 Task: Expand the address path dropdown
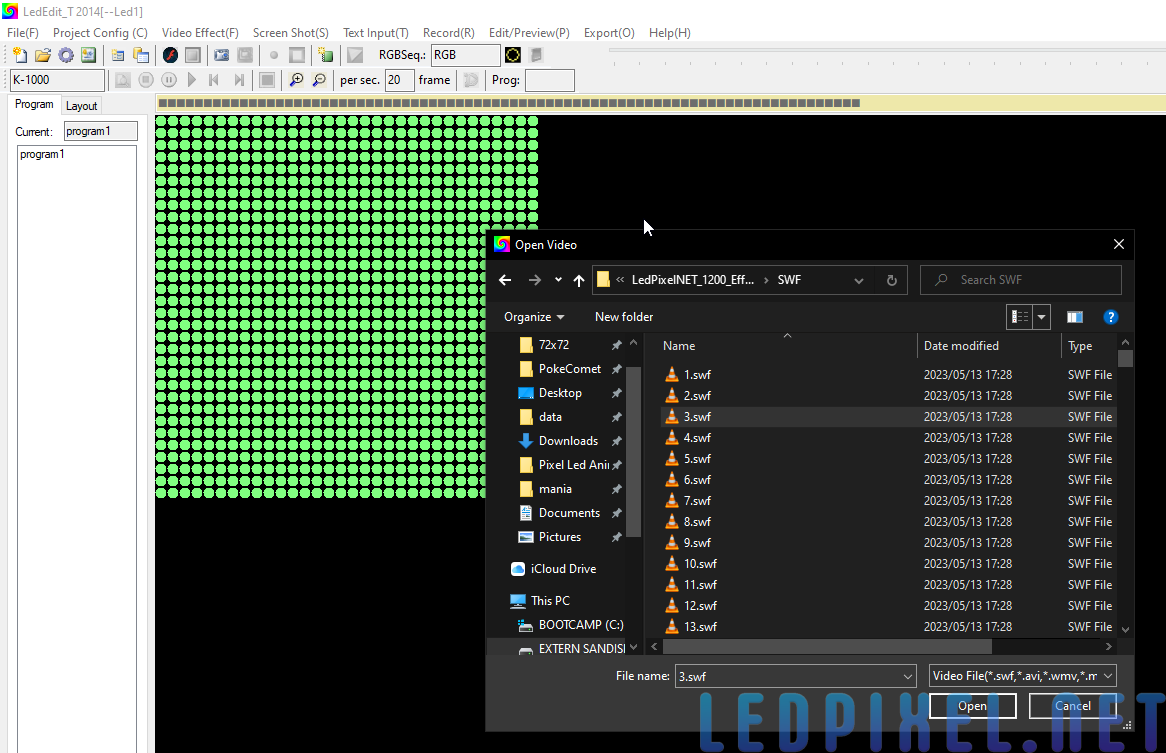click(x=859, y=280)
